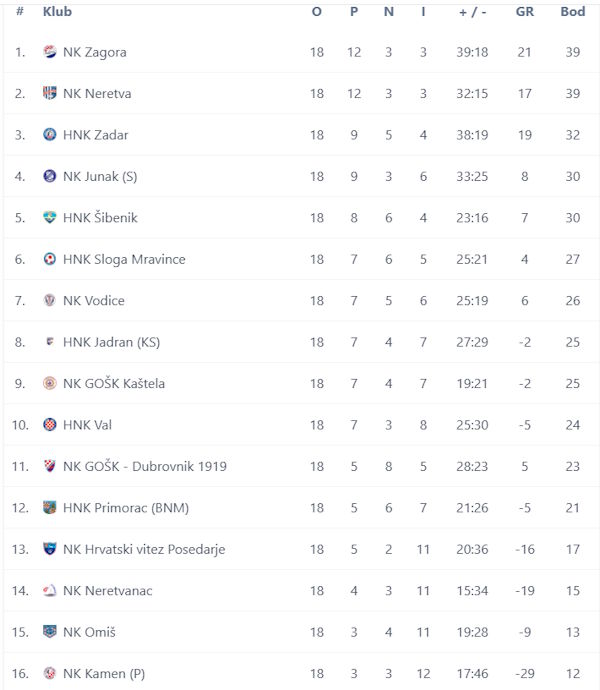Click the NK Junak (S) crest icon

(x=50, y=176)
